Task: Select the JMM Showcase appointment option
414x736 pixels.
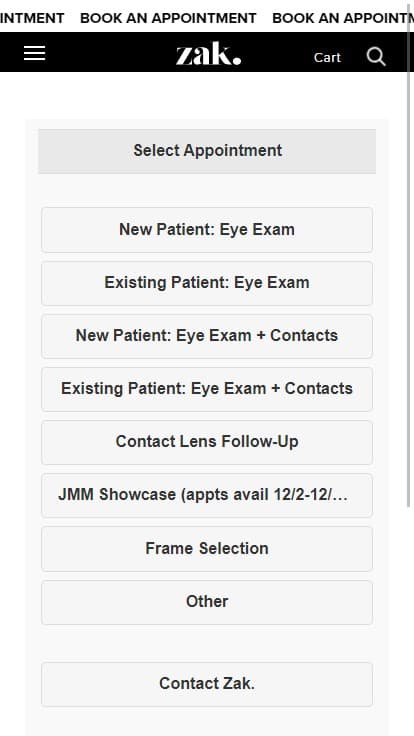Action: pos(207,495)
